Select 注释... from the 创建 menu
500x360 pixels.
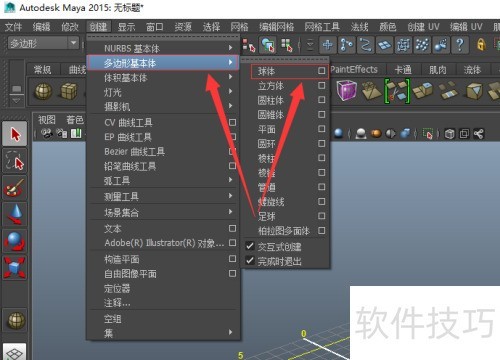(117, 303)
